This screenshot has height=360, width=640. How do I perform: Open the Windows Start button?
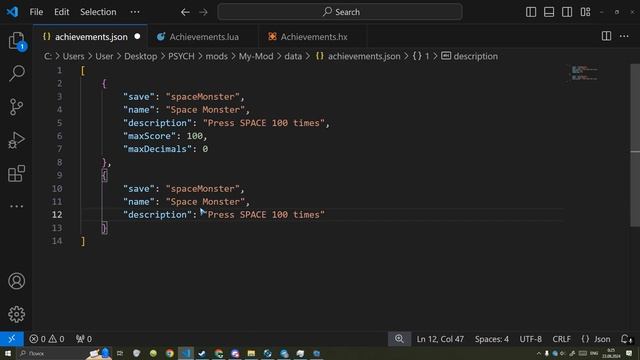click(7, 353)
